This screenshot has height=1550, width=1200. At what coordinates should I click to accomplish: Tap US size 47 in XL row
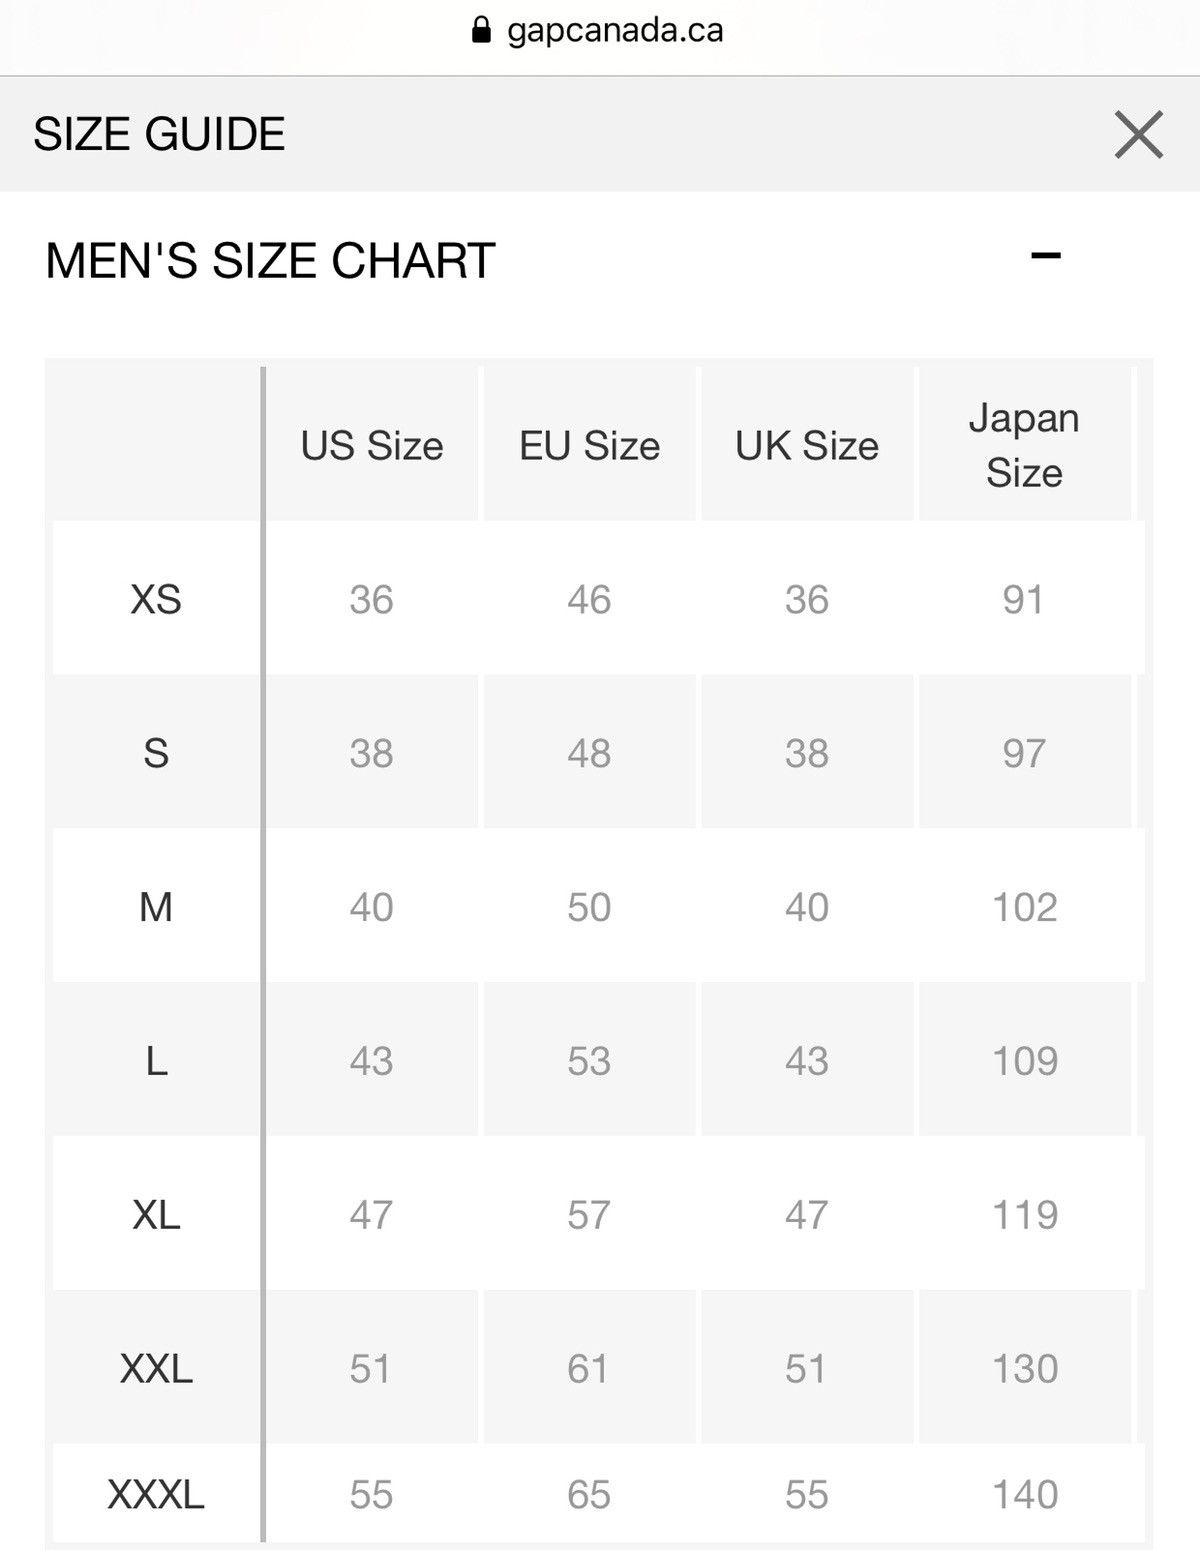pos(371,1215)
